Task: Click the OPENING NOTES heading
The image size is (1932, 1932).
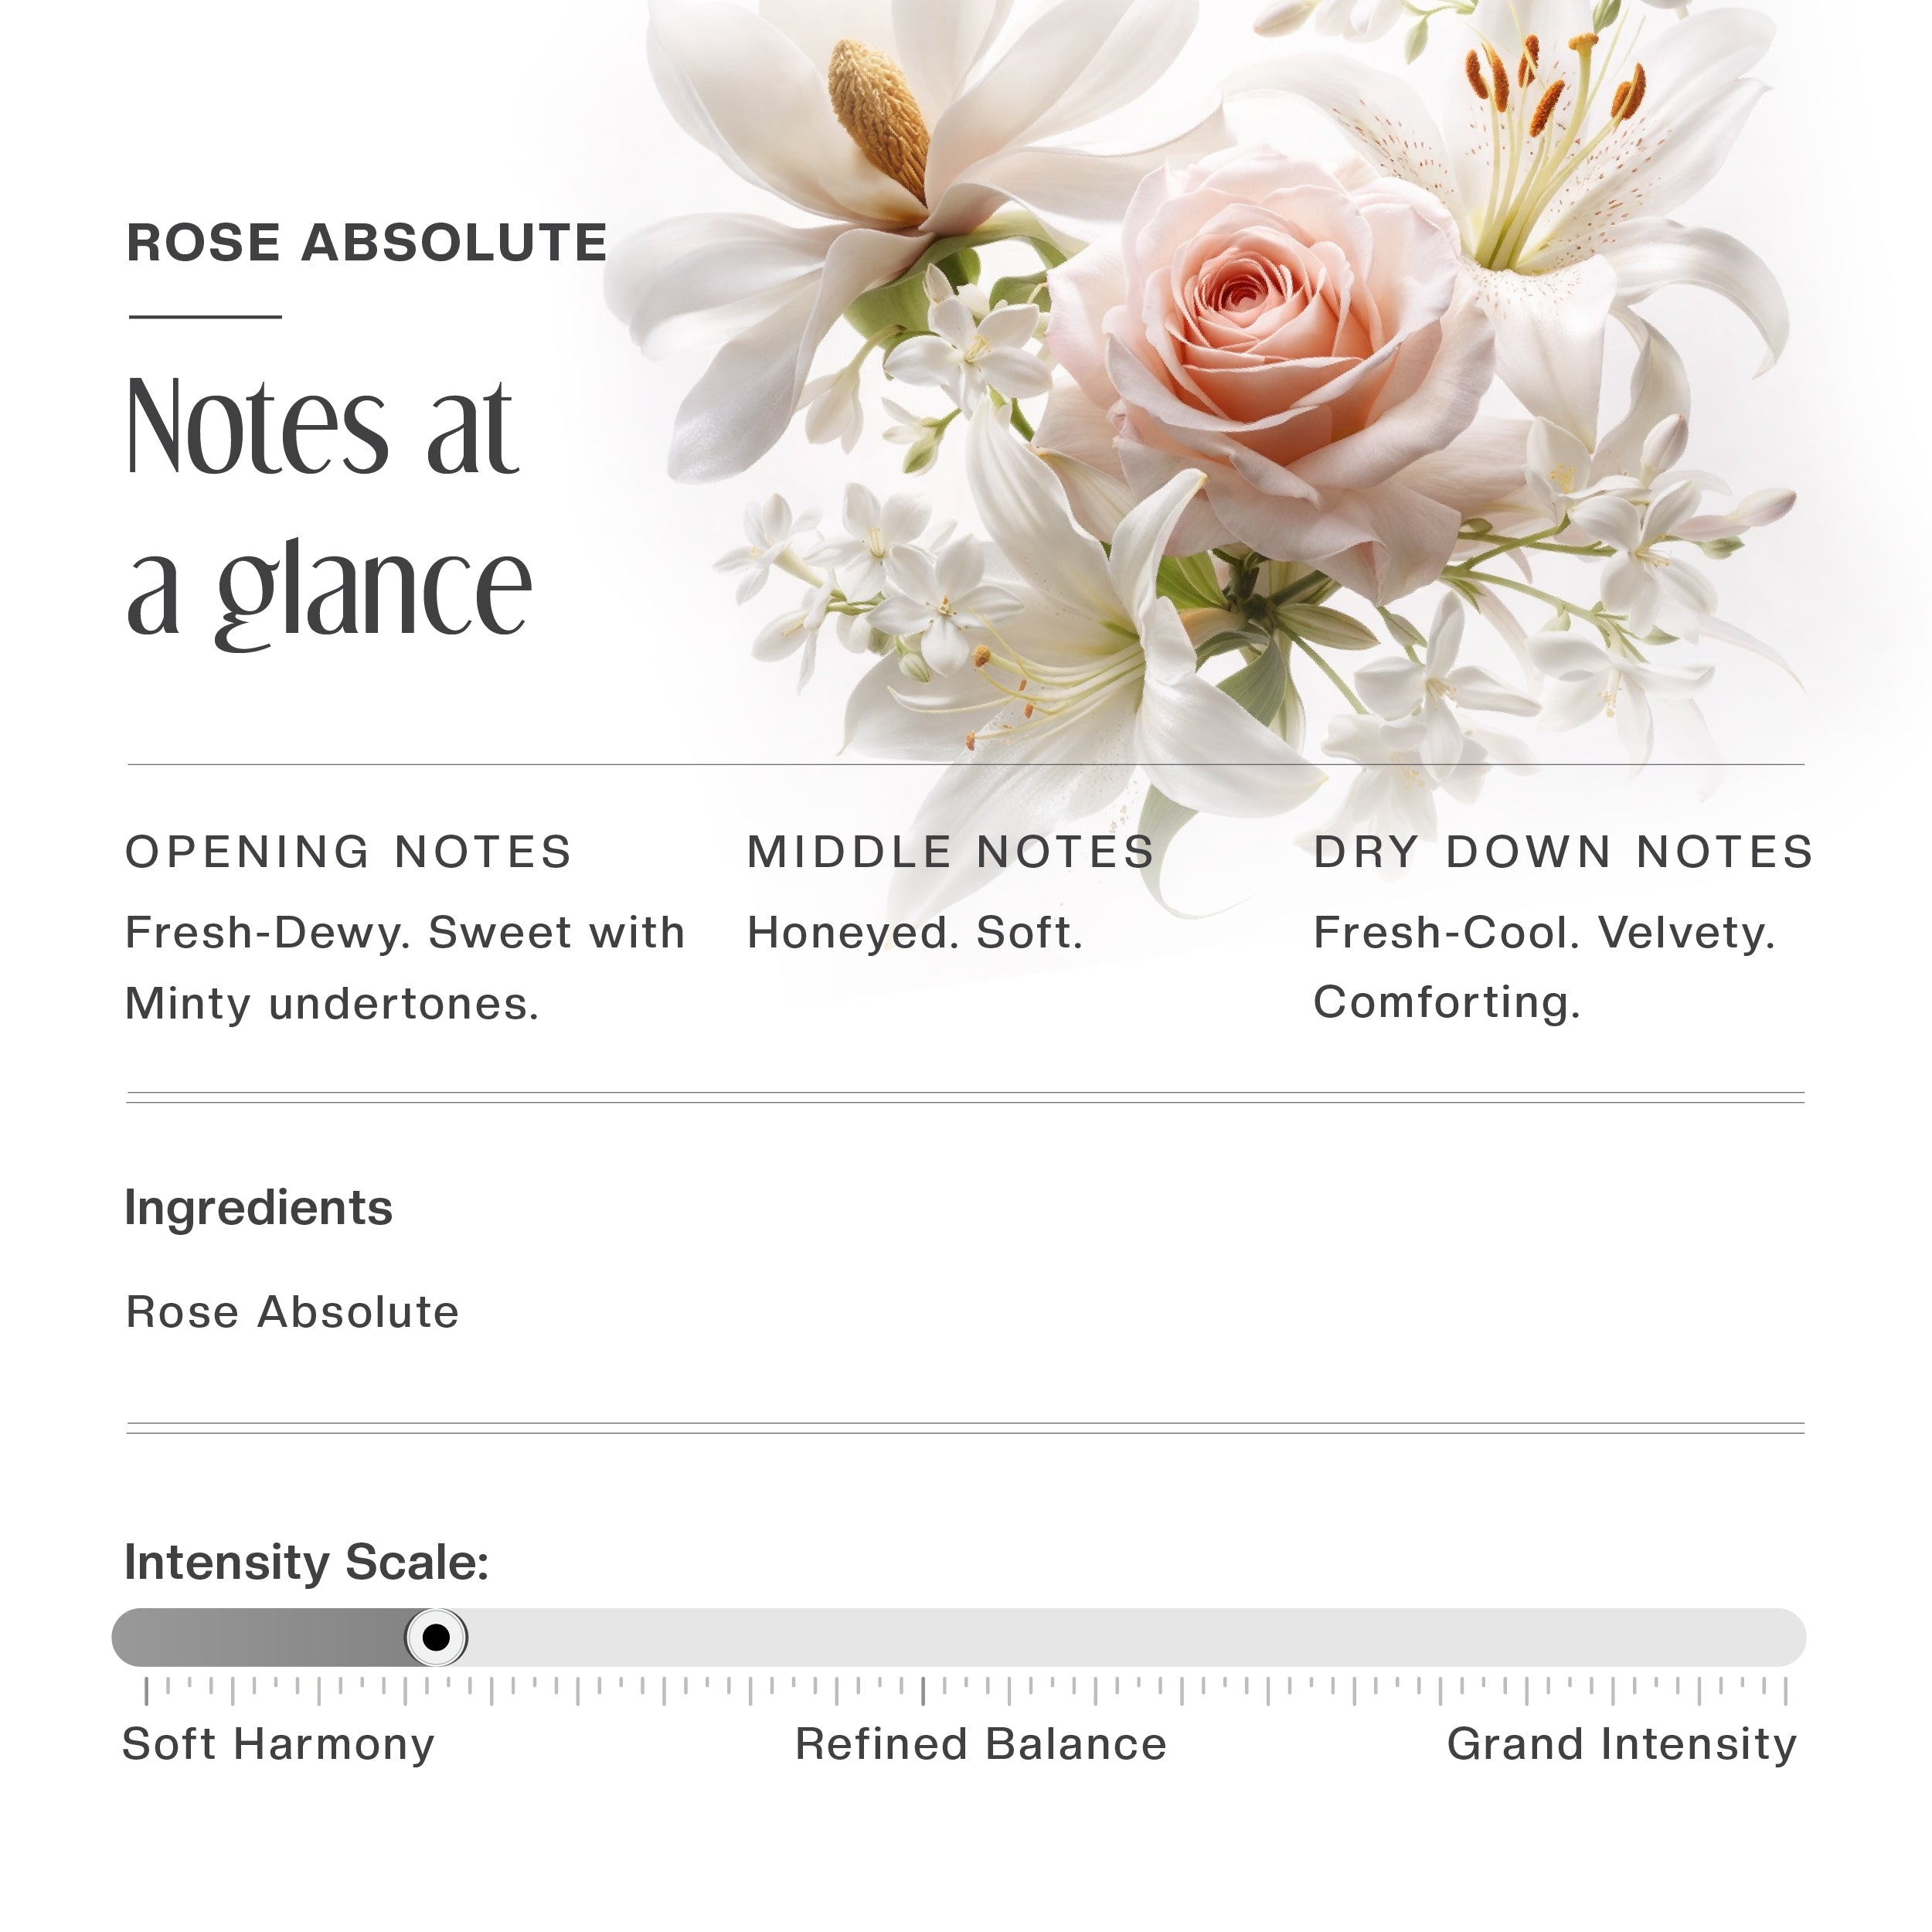Action: coord(348,852)
